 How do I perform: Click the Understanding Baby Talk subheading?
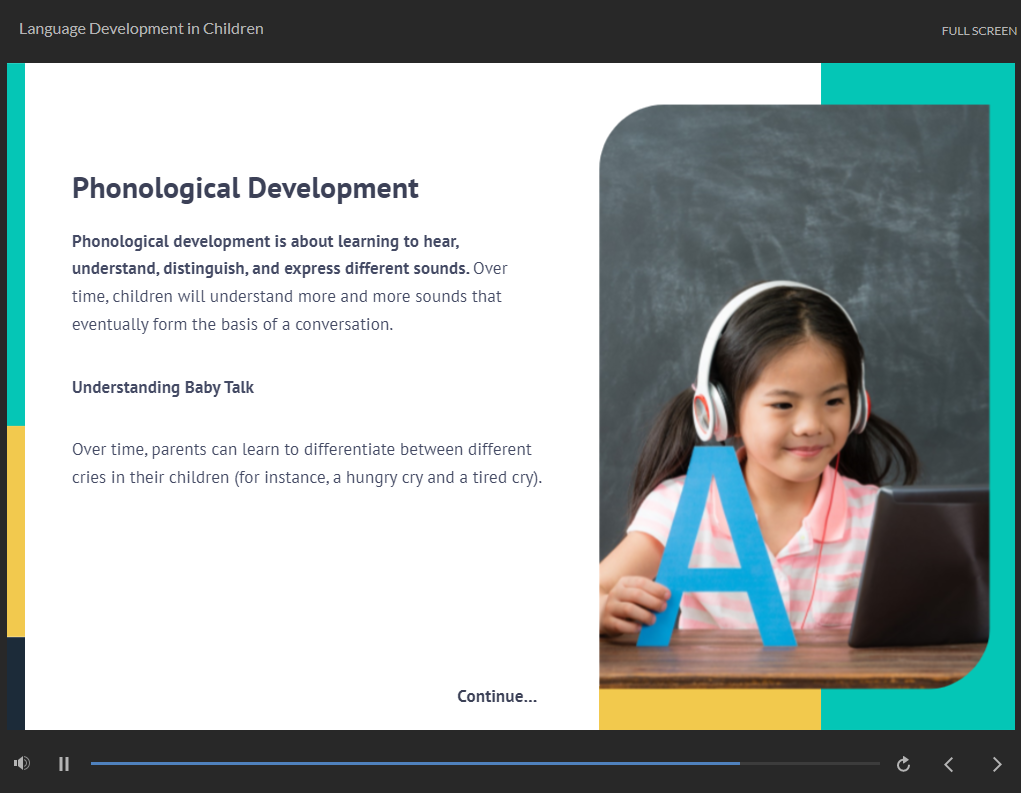coord(163,387)
